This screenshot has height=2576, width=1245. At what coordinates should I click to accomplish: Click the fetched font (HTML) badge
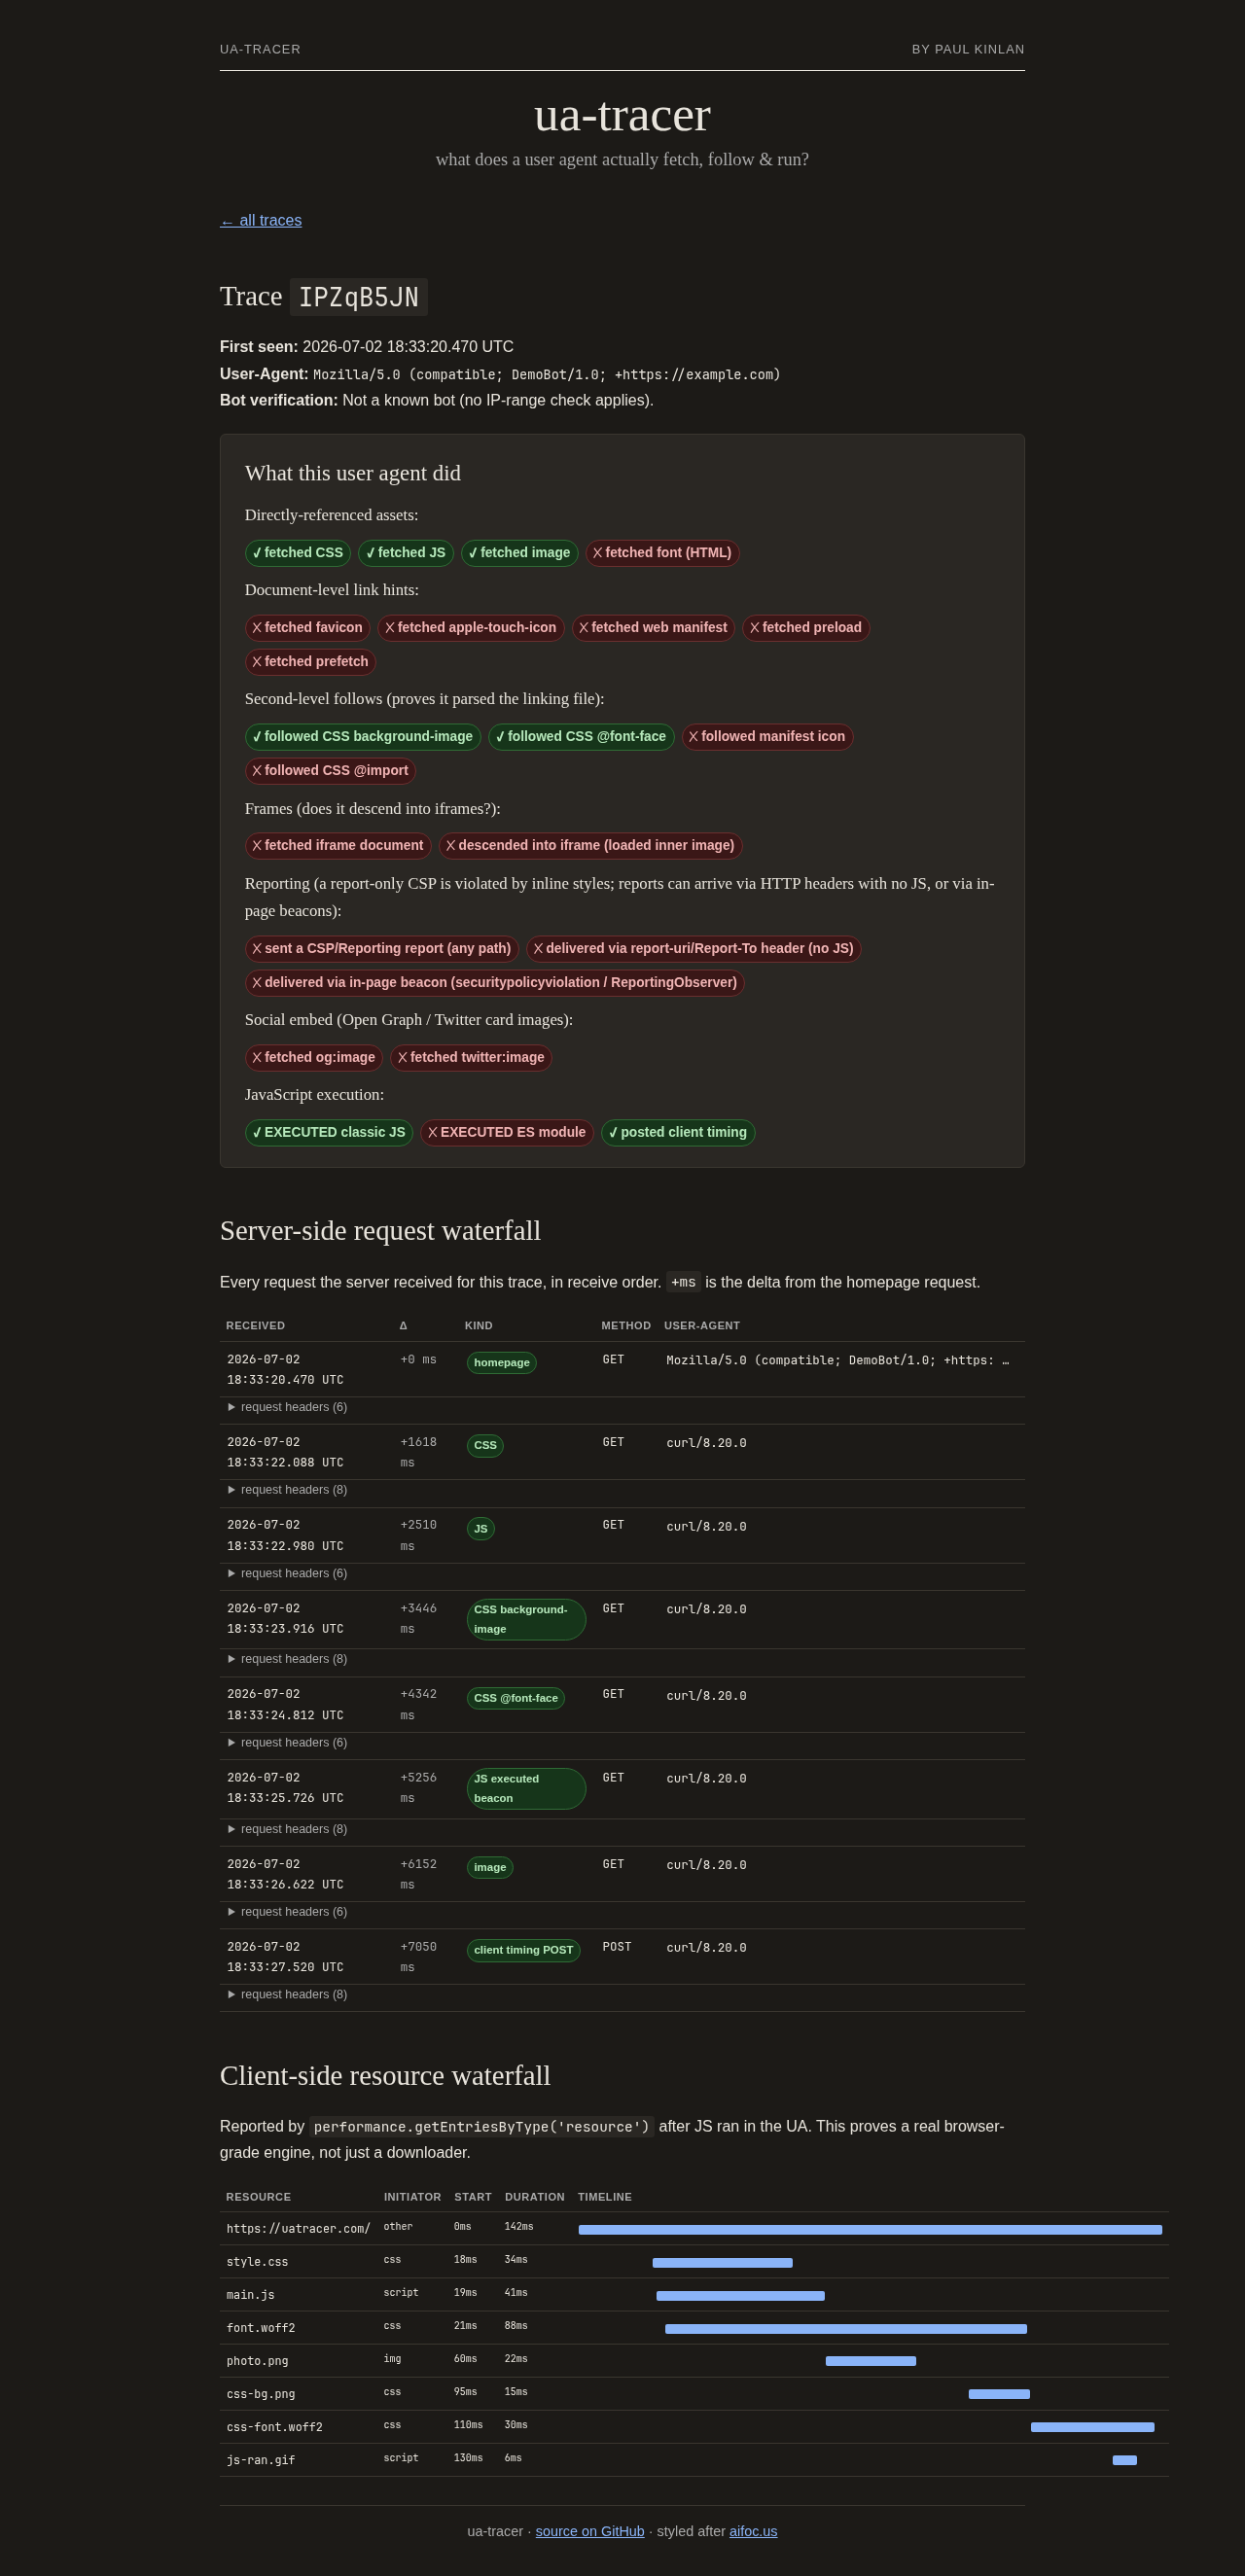tap(662, 553)
